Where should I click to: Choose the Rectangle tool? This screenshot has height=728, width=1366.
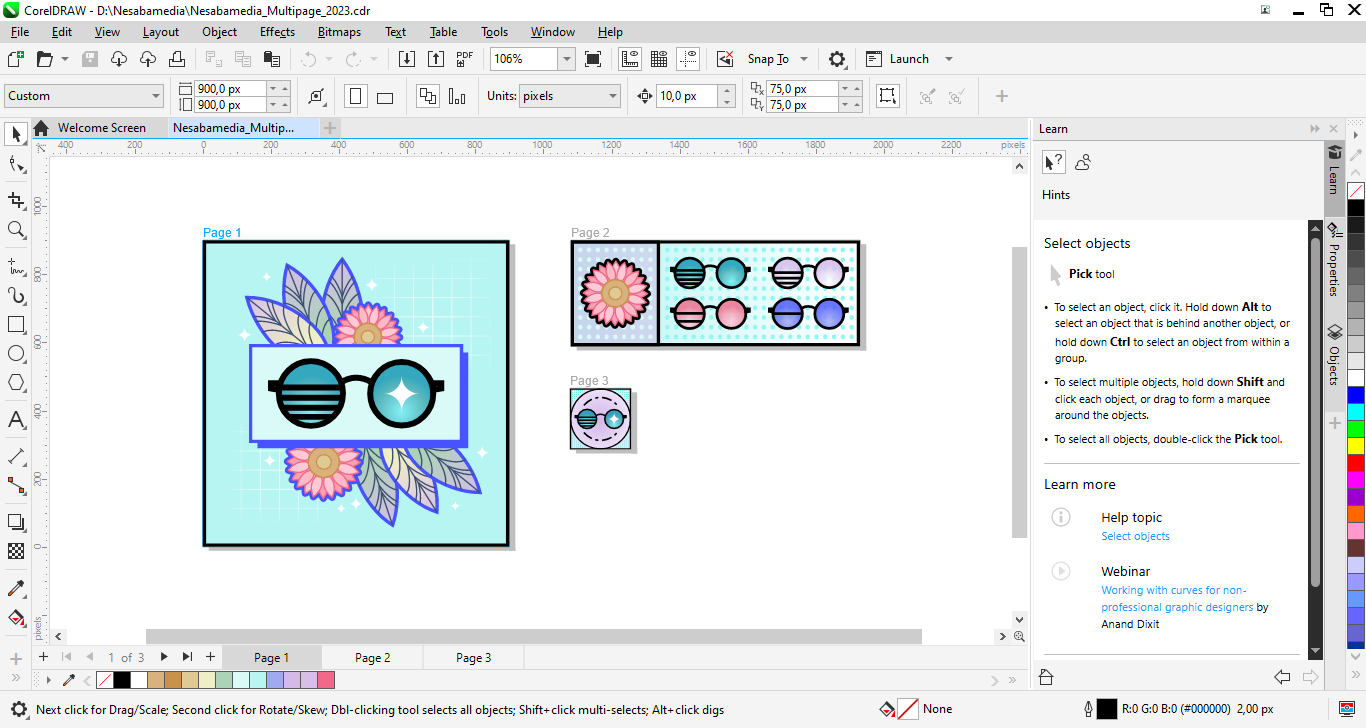coord(16,325)
